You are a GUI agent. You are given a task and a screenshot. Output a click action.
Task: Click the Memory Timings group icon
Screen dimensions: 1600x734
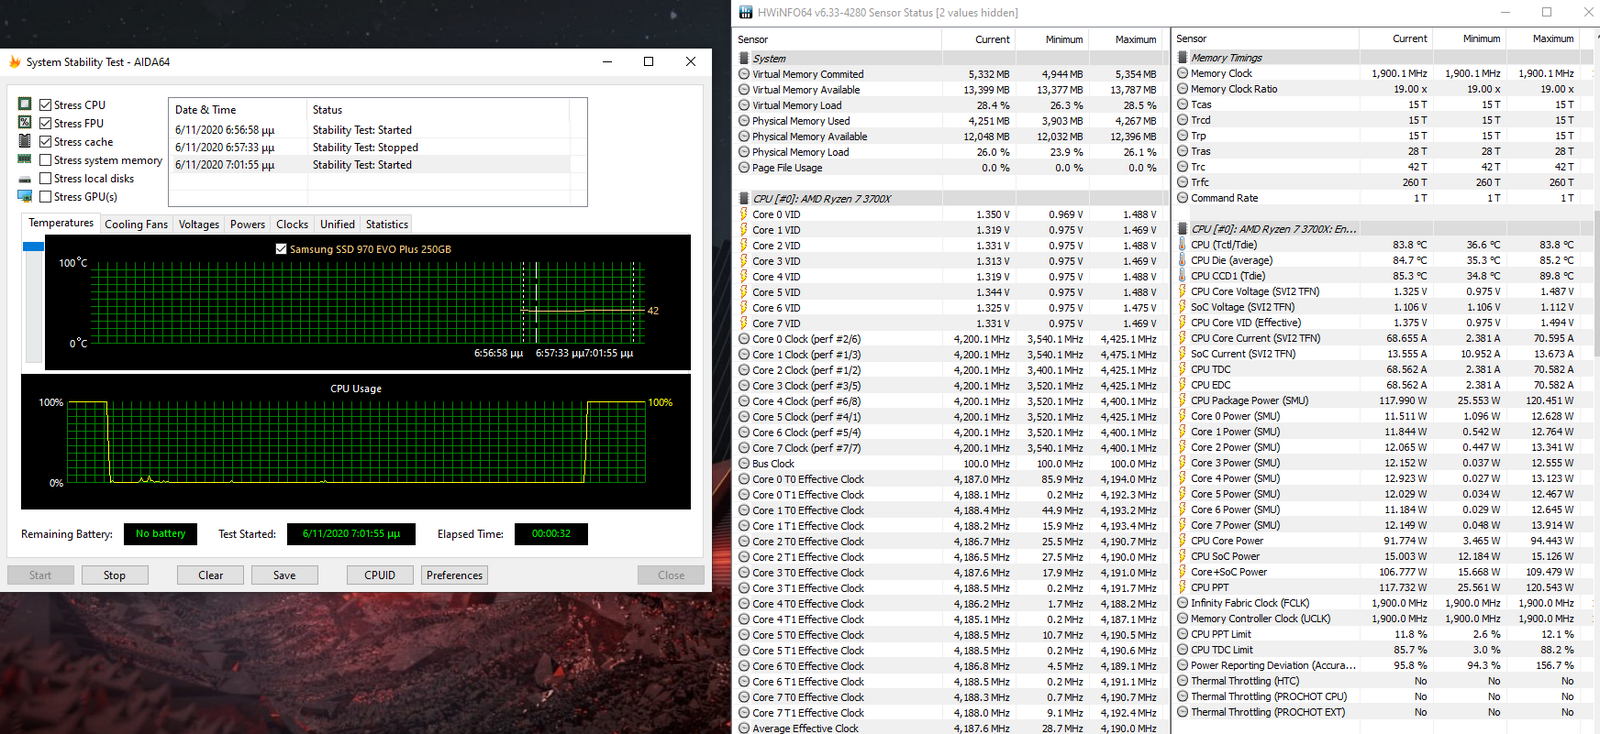[1182, 57]
